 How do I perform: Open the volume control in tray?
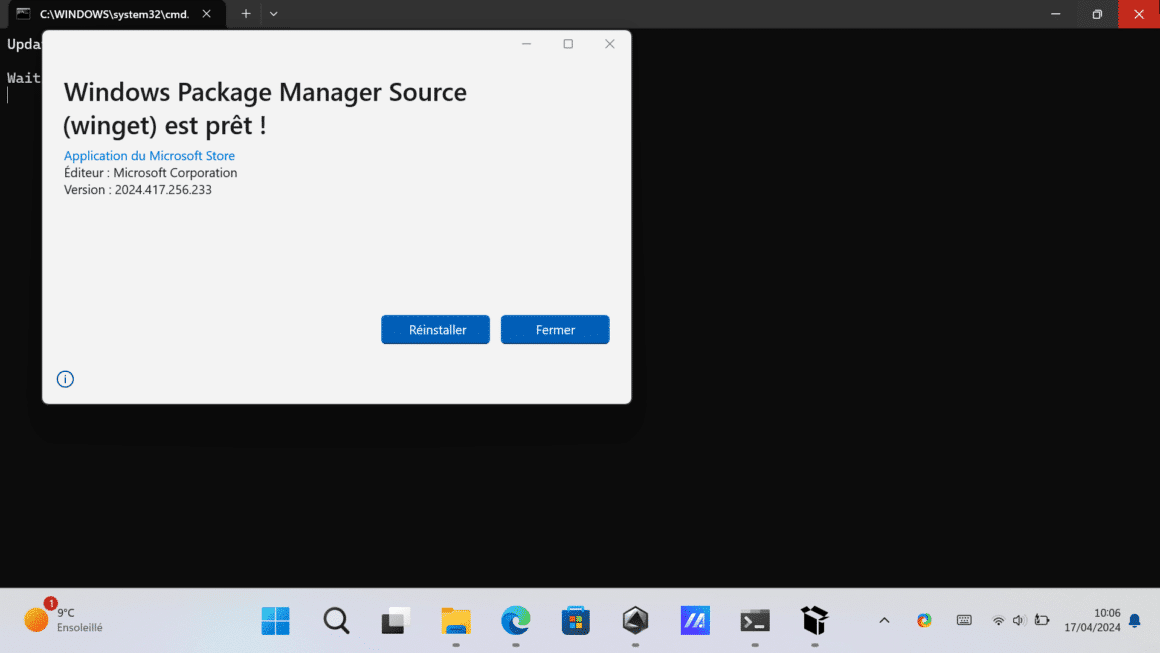1019,620
